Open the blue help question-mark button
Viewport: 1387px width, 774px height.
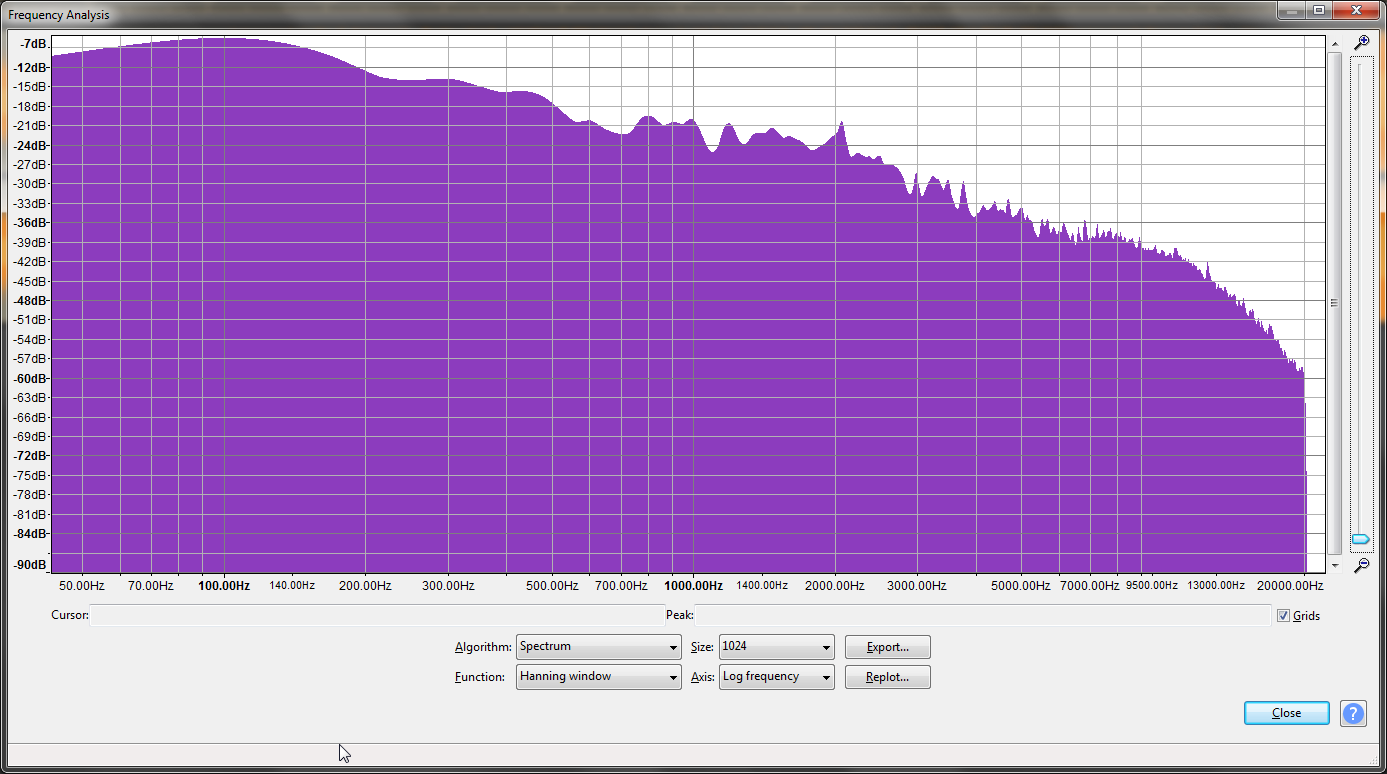tap(1353, 713)
